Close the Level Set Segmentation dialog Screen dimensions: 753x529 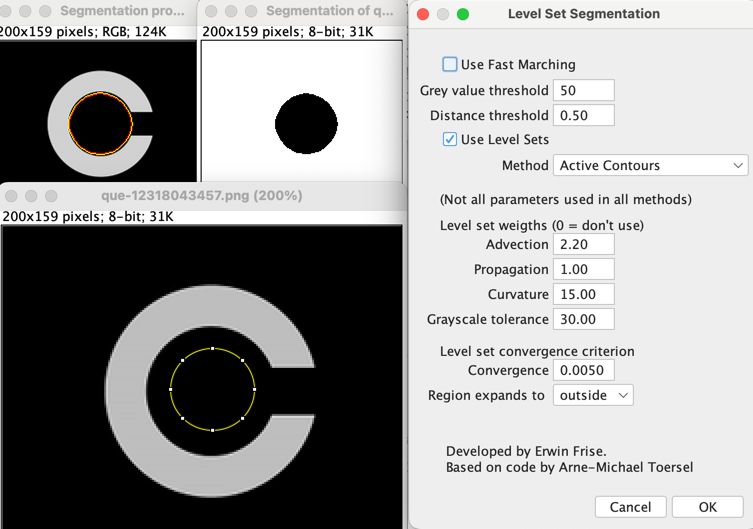point(423,14)
